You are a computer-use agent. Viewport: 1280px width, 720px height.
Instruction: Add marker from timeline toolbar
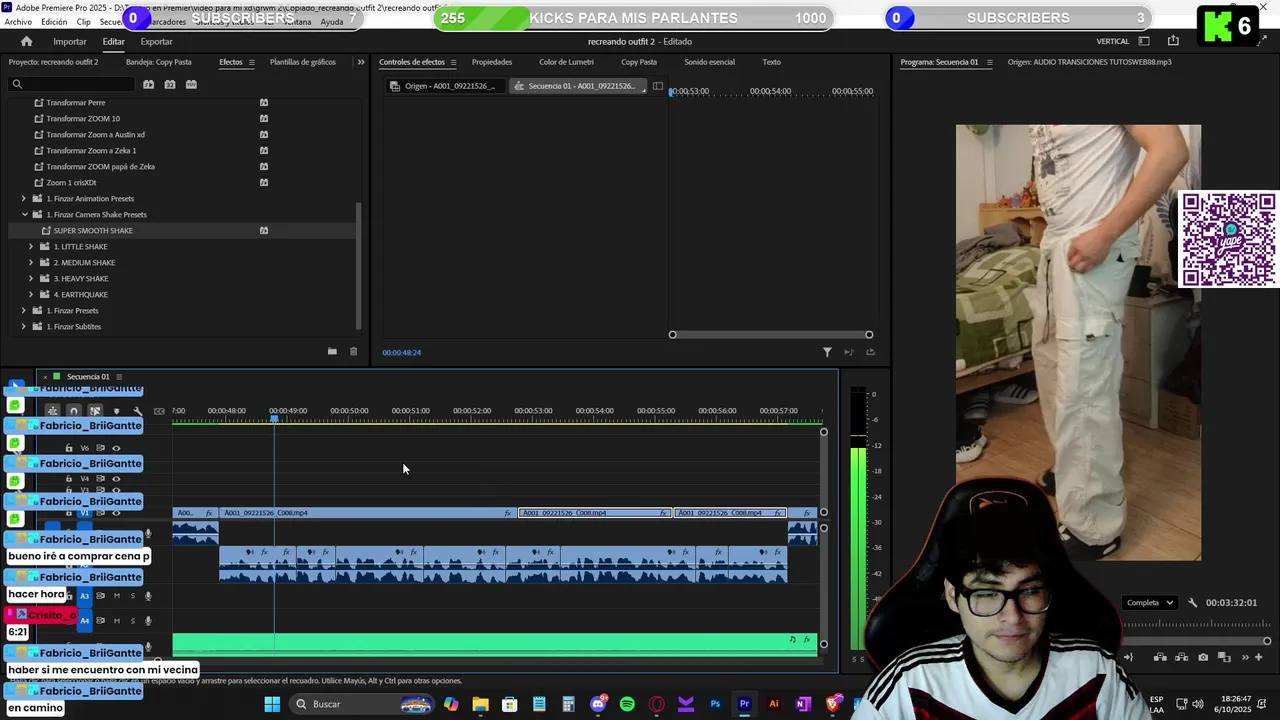coord(116,411)
